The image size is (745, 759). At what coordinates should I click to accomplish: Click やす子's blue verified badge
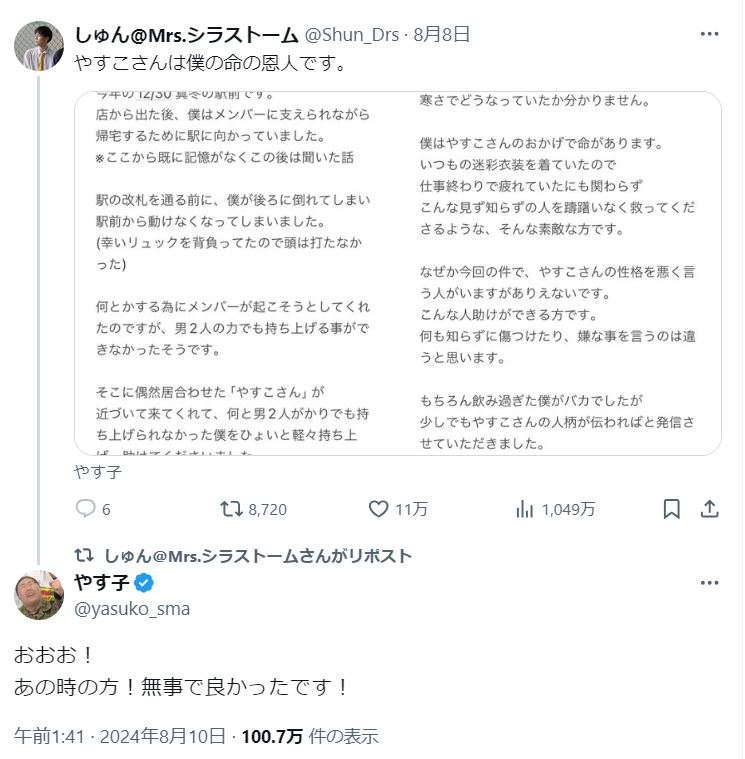tap(143, 583)
